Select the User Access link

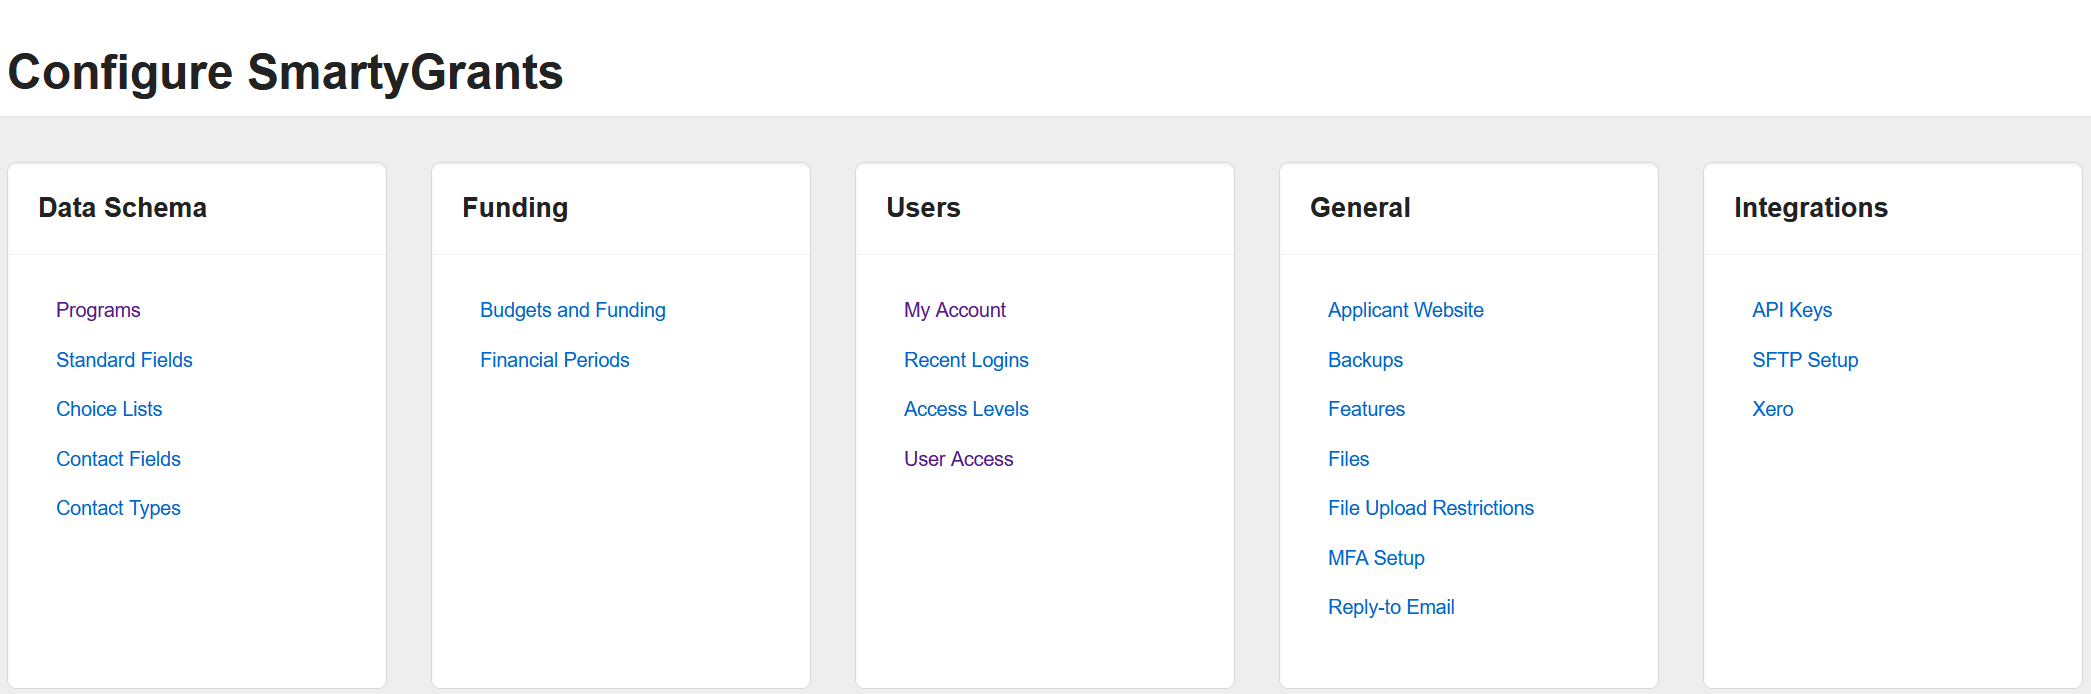click(958, 459)
